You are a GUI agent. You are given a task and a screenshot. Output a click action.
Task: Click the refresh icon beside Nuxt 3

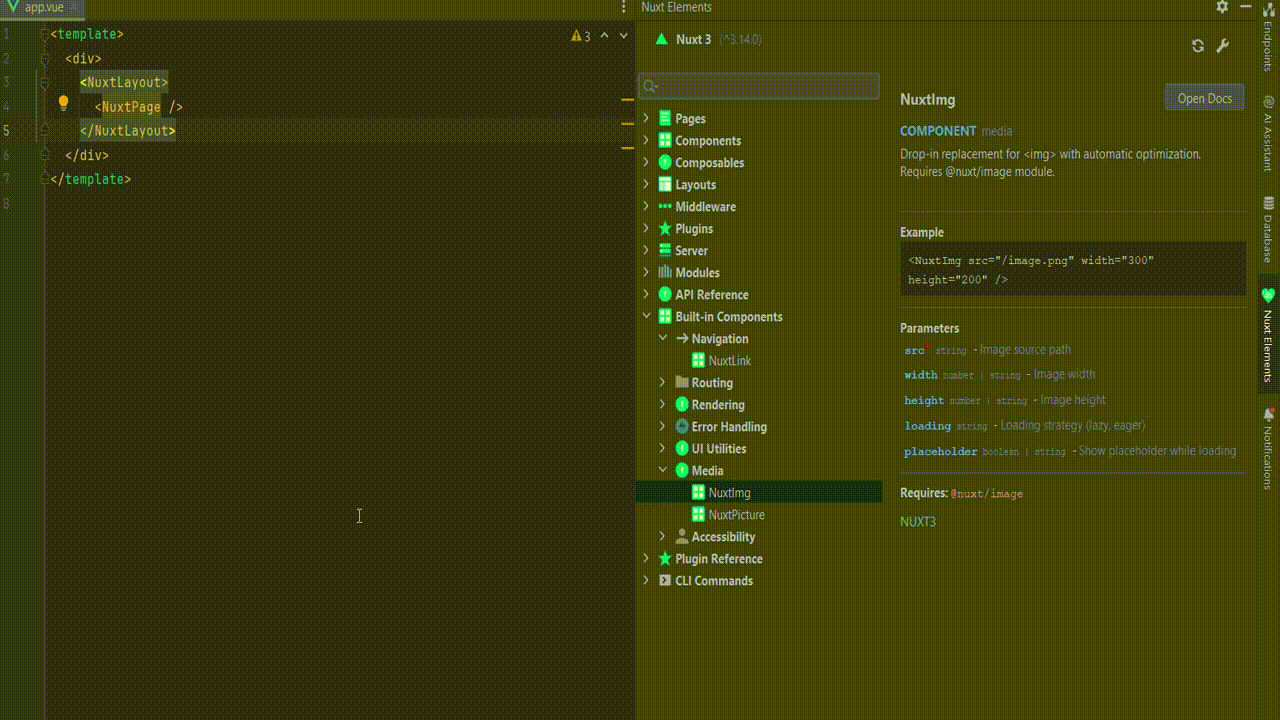(1198, 46)
